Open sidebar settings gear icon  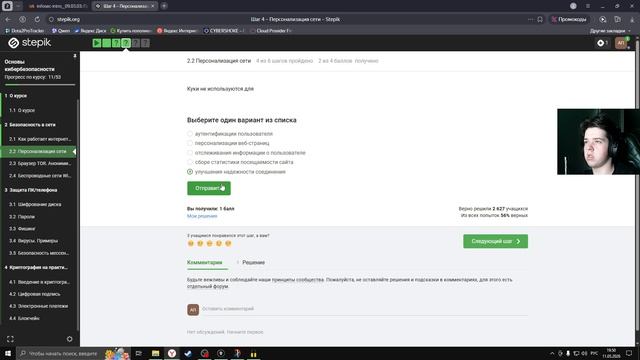(x=69, y=339)
